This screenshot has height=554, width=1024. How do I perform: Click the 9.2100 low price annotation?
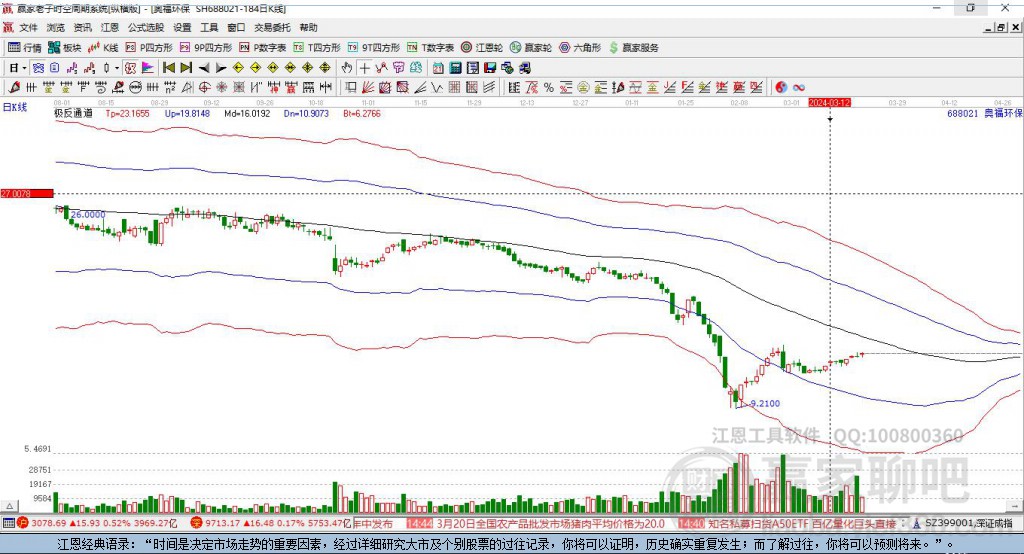[x=765, y=403]
